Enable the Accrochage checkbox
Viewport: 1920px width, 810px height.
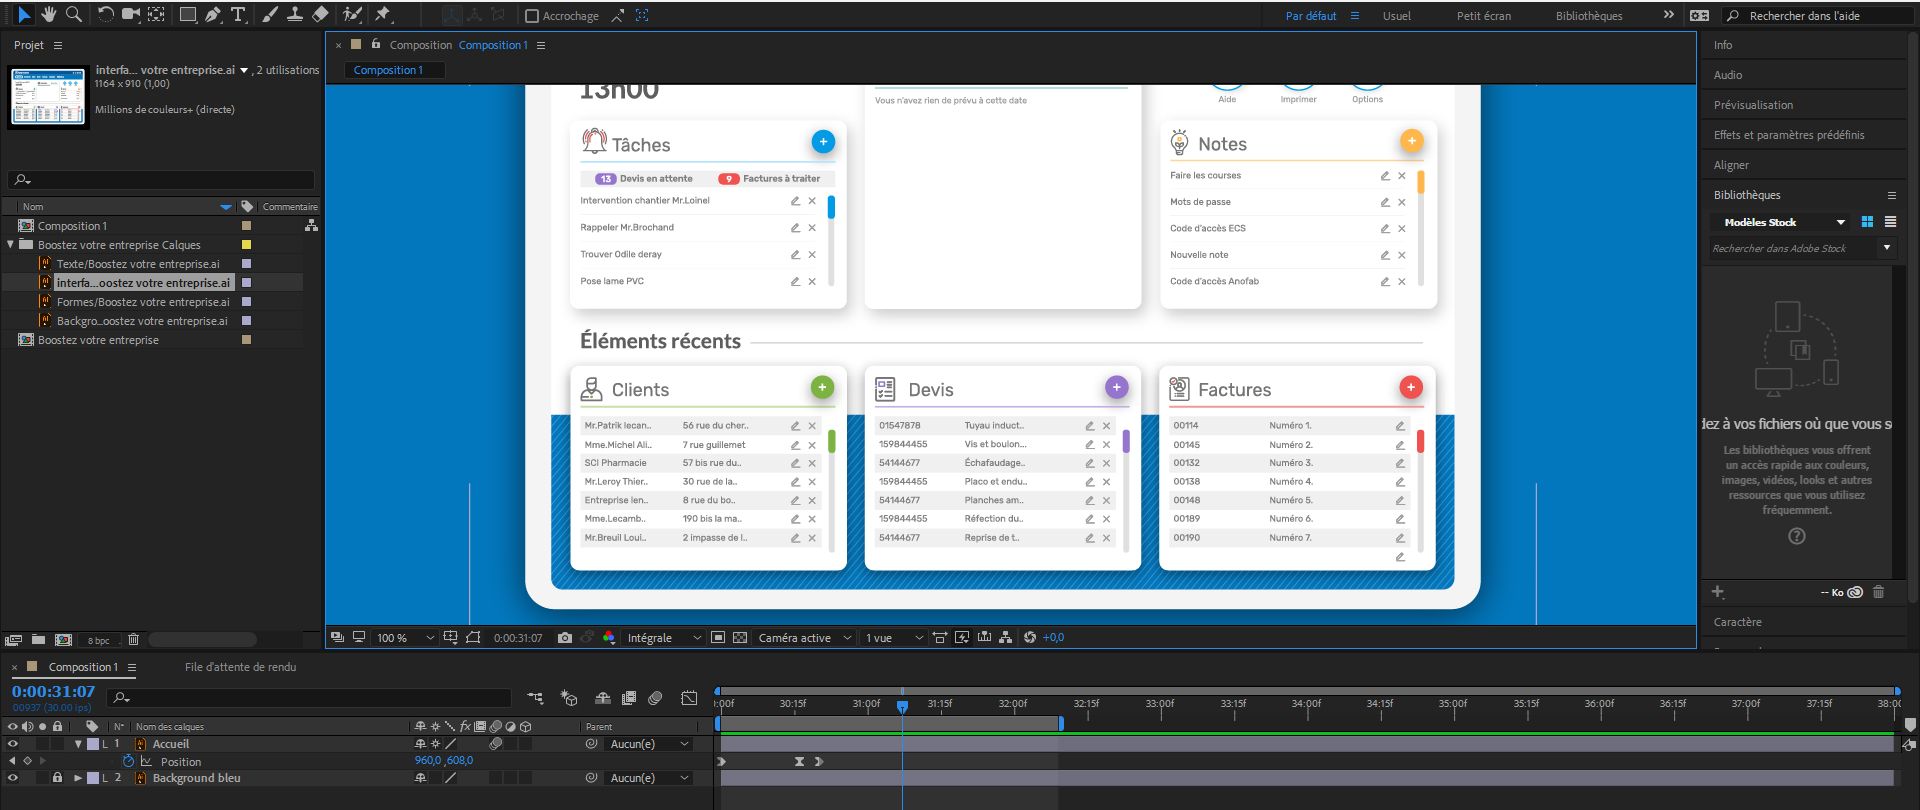tap(532, 16)
